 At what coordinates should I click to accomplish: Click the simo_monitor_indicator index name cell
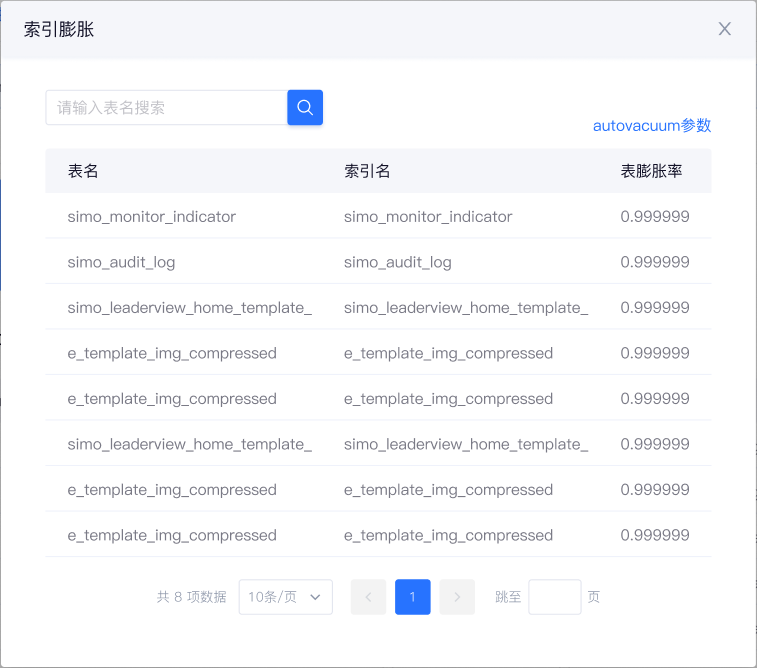(428, 216)
